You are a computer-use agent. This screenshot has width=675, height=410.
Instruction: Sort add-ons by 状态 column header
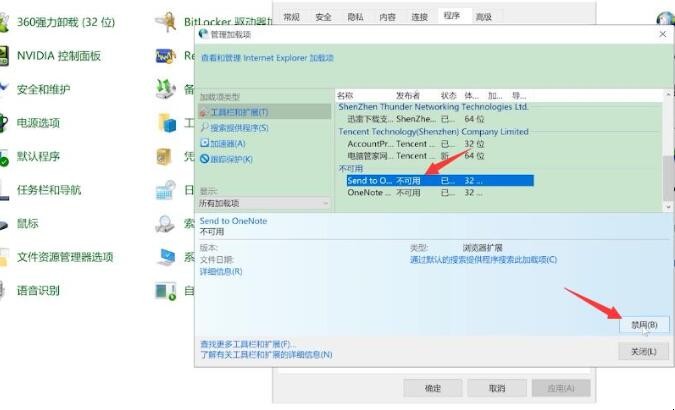449,95
